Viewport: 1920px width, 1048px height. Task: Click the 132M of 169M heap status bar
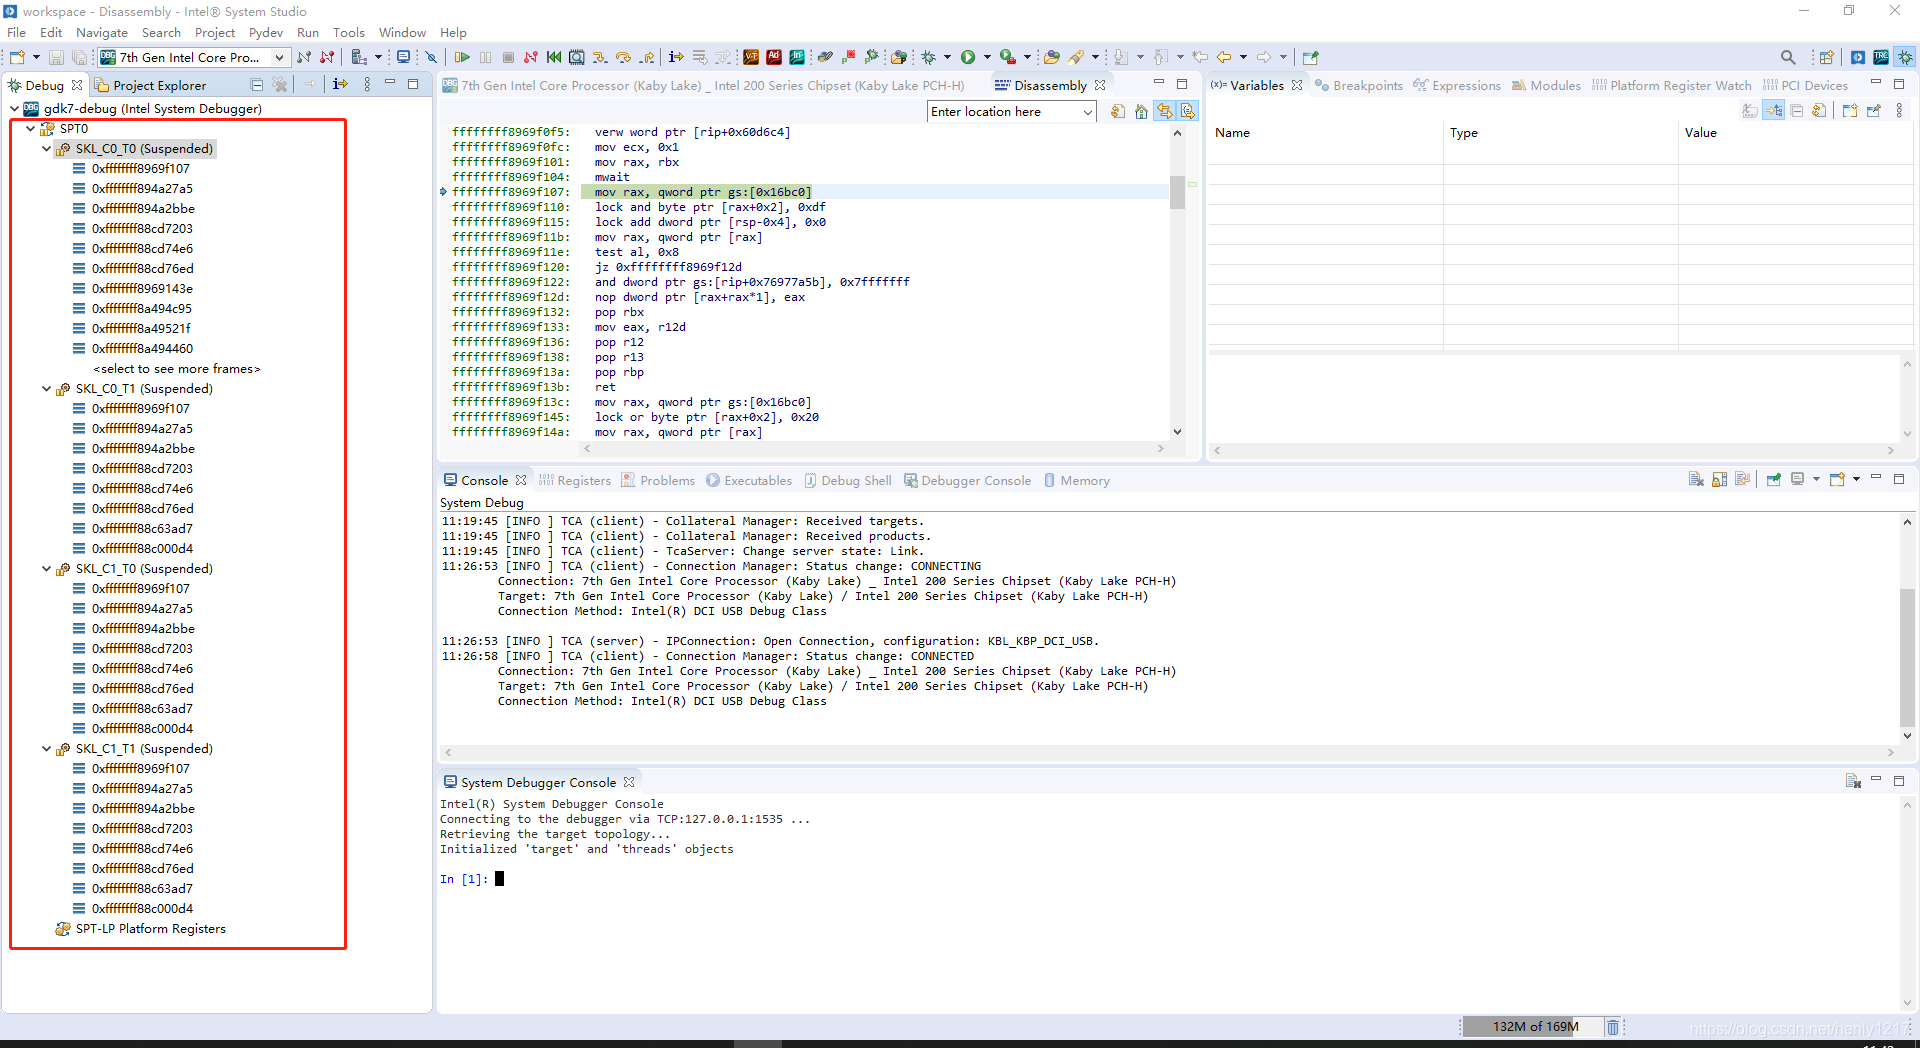[1535, 1027]
